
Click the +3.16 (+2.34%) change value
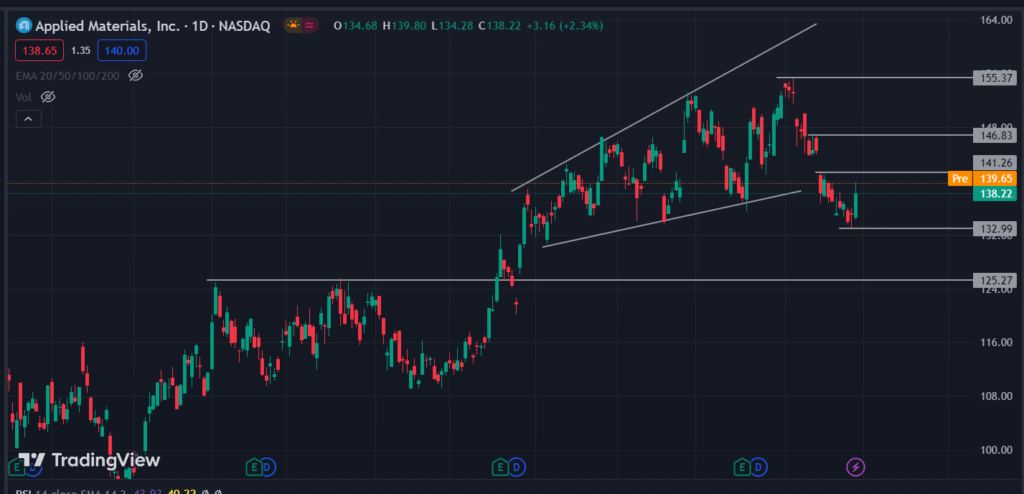(565, 26)
